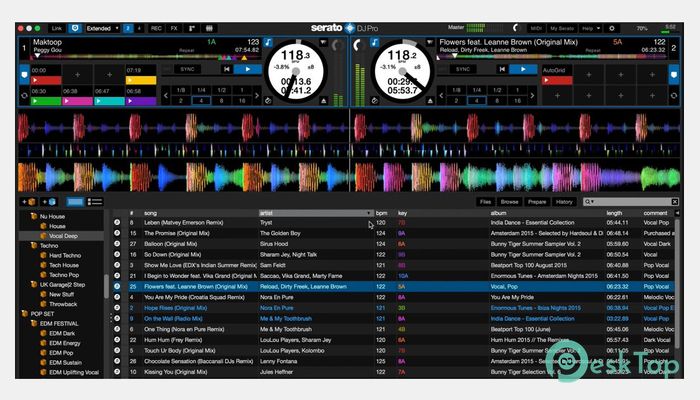The image size is (700, 400).
Task: Open the Help dropdown menu
Action: click(591, 28)
